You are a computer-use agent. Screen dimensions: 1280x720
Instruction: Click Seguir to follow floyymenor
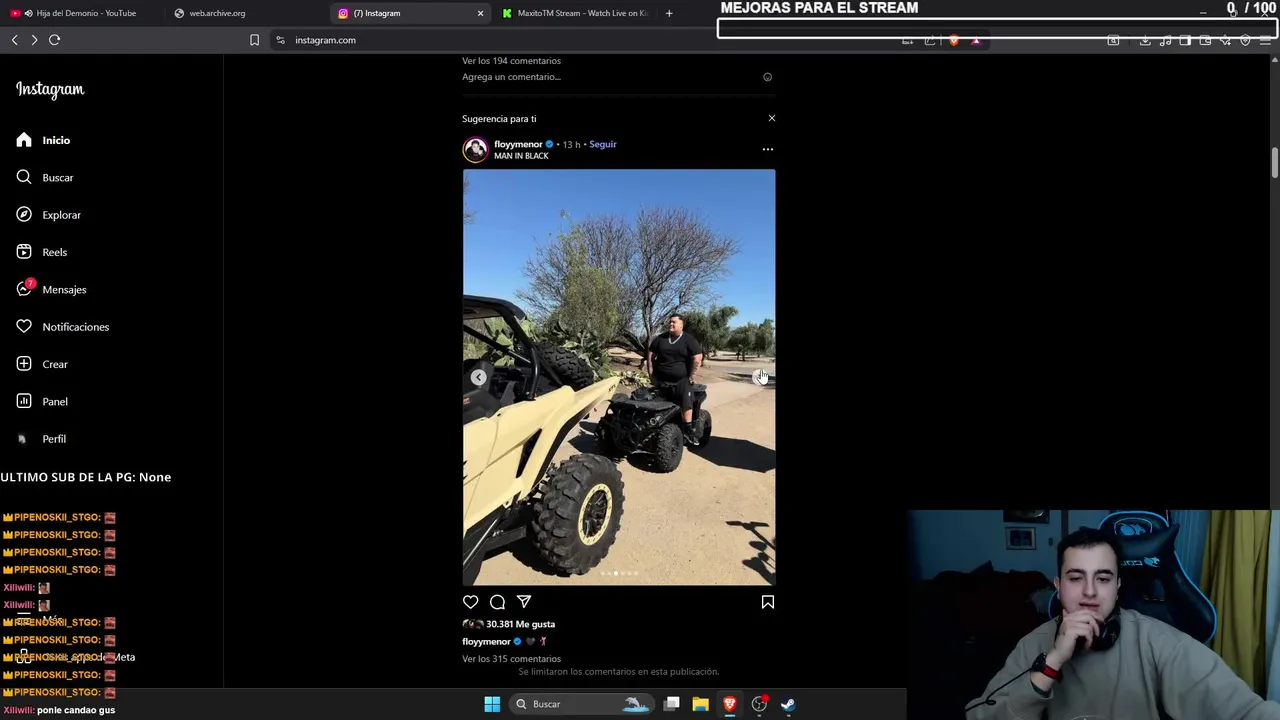603,144
